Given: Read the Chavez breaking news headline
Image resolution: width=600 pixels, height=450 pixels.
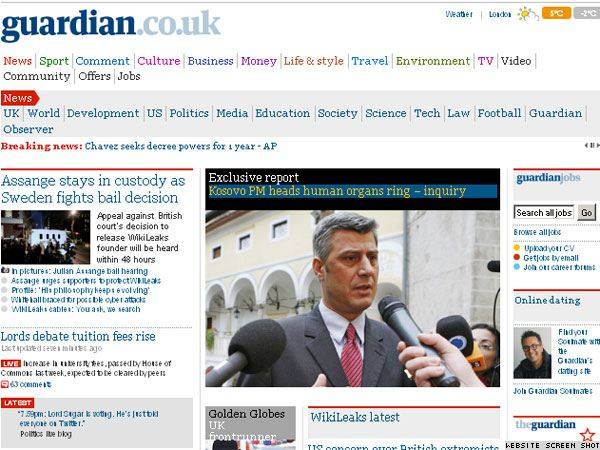Looking at the screenshot, I should [x=181, y=146].
